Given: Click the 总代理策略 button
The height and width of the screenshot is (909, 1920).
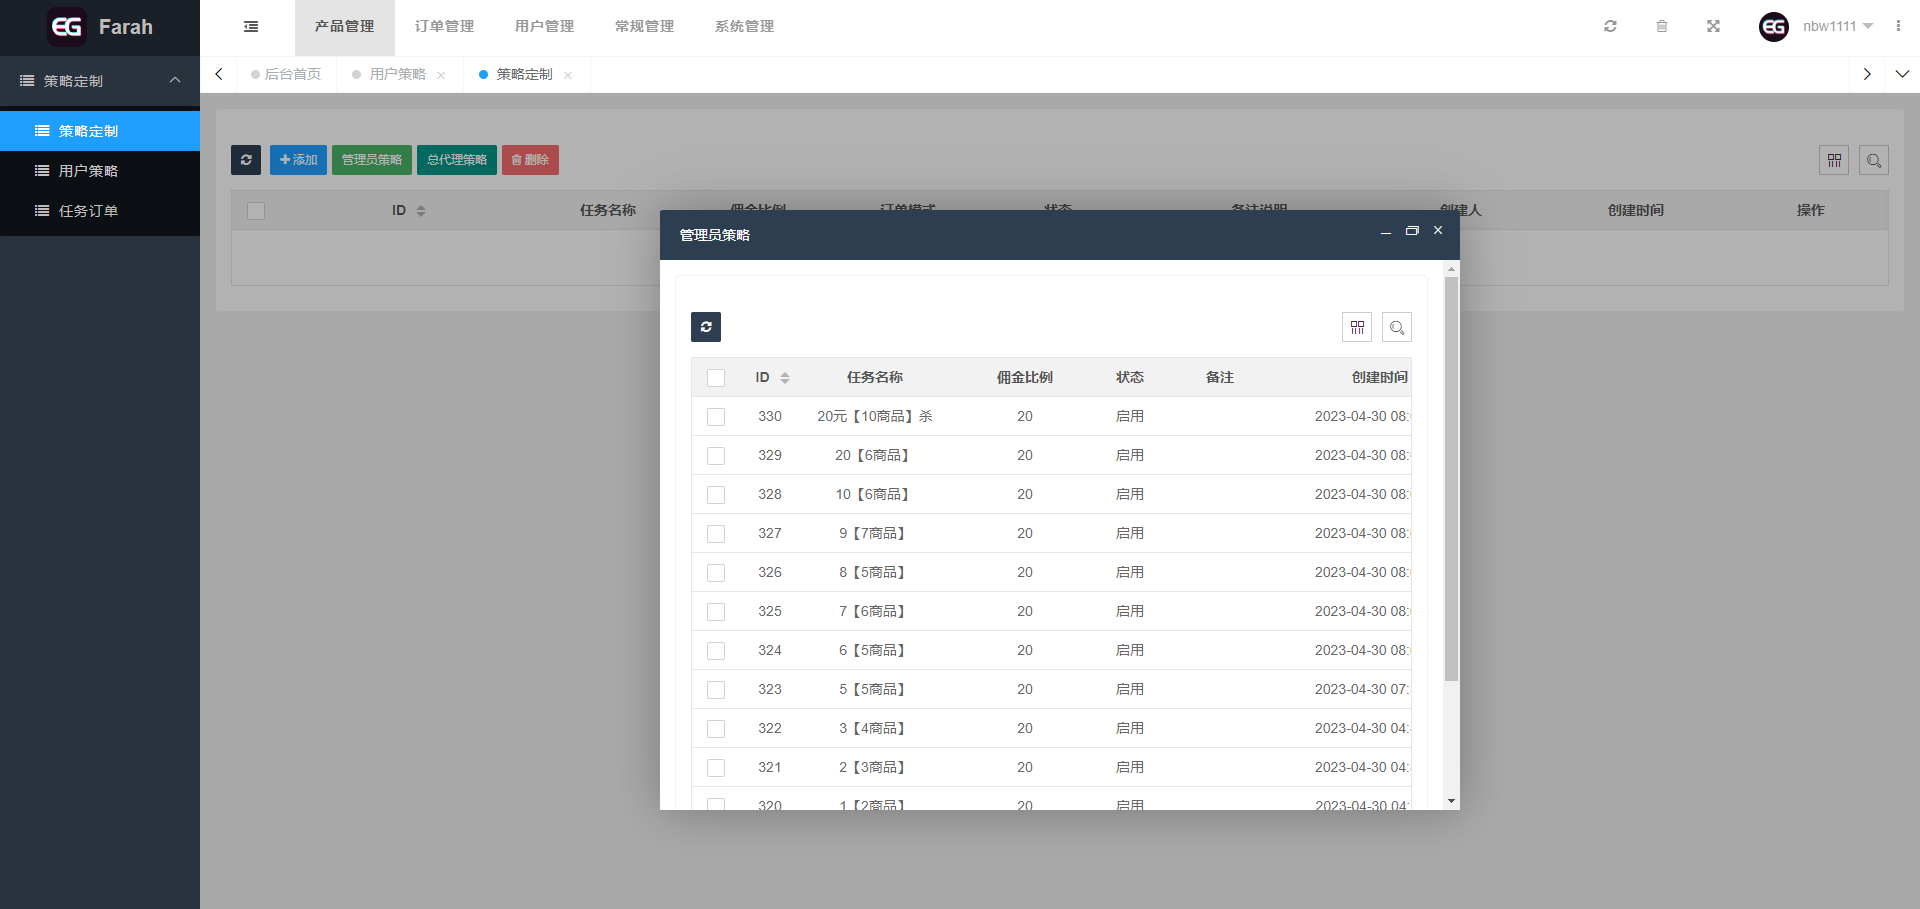Looking at the screenshot, I should pos(456,160).
